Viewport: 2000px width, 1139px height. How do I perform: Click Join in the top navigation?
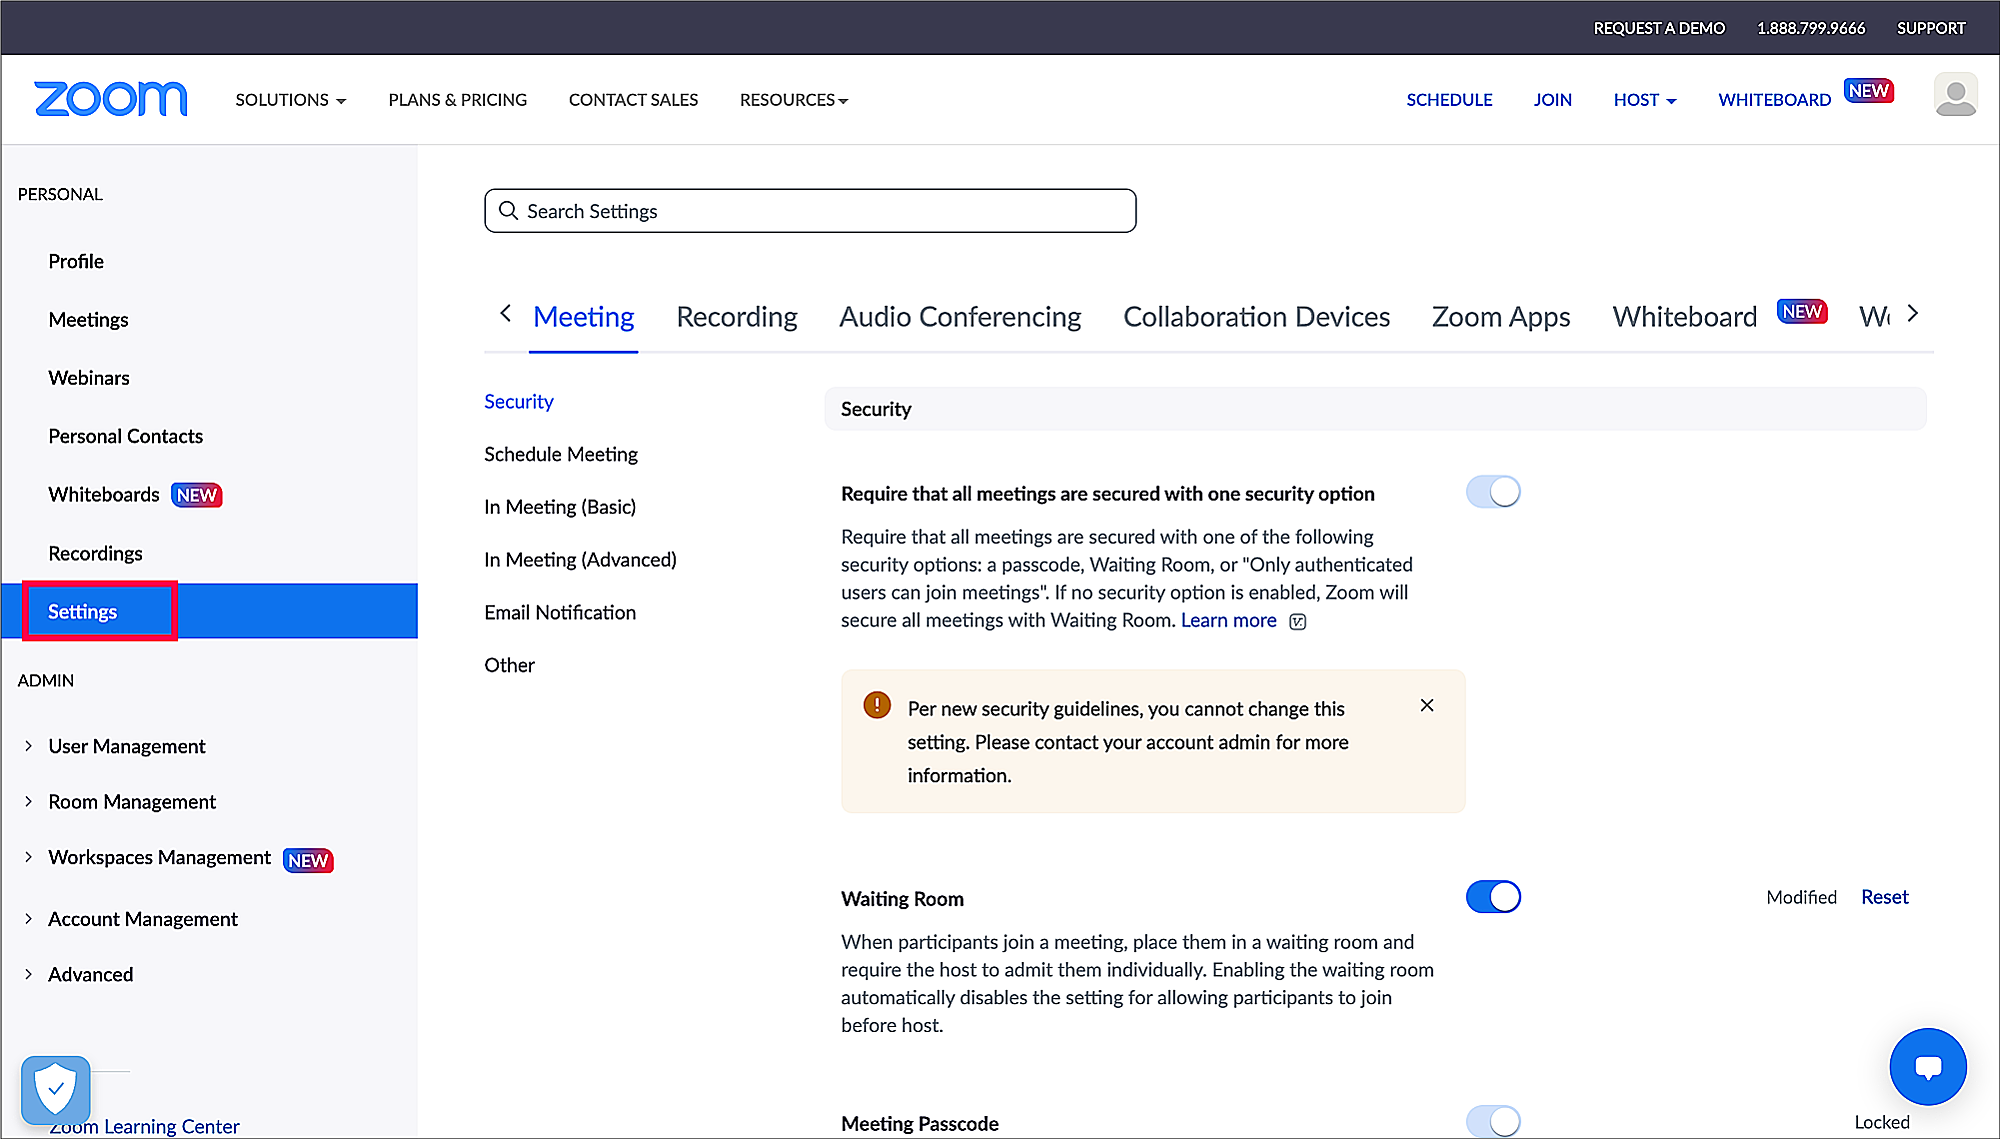1552,100
